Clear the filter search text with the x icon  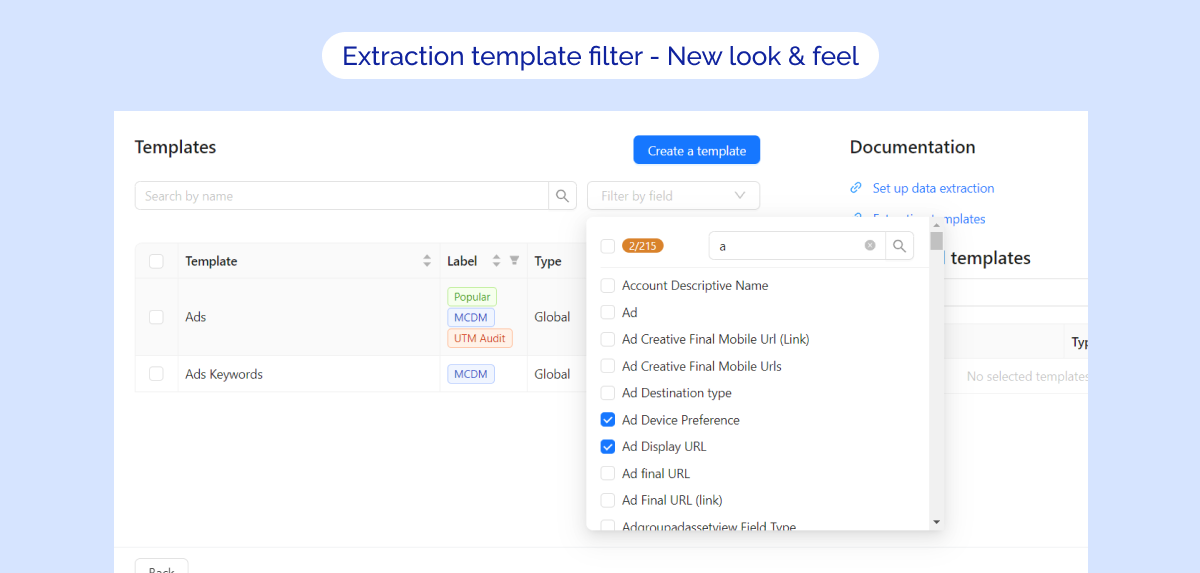tap(870, 246)
